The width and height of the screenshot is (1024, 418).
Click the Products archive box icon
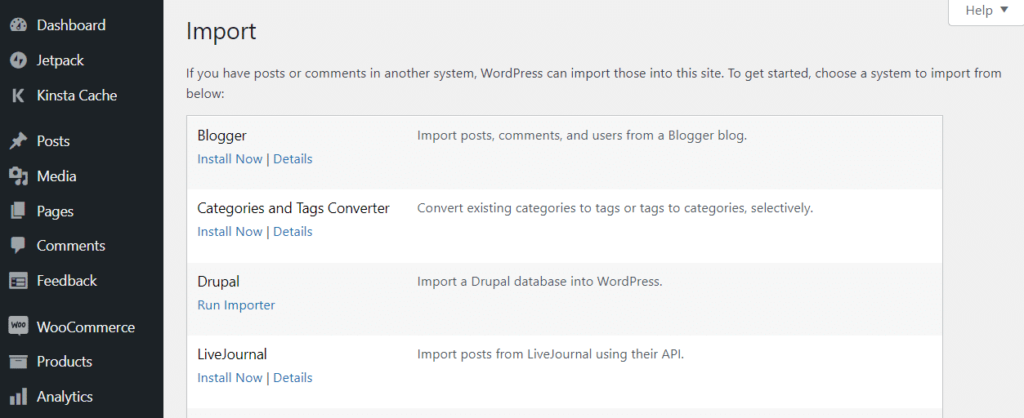[18, 362]
